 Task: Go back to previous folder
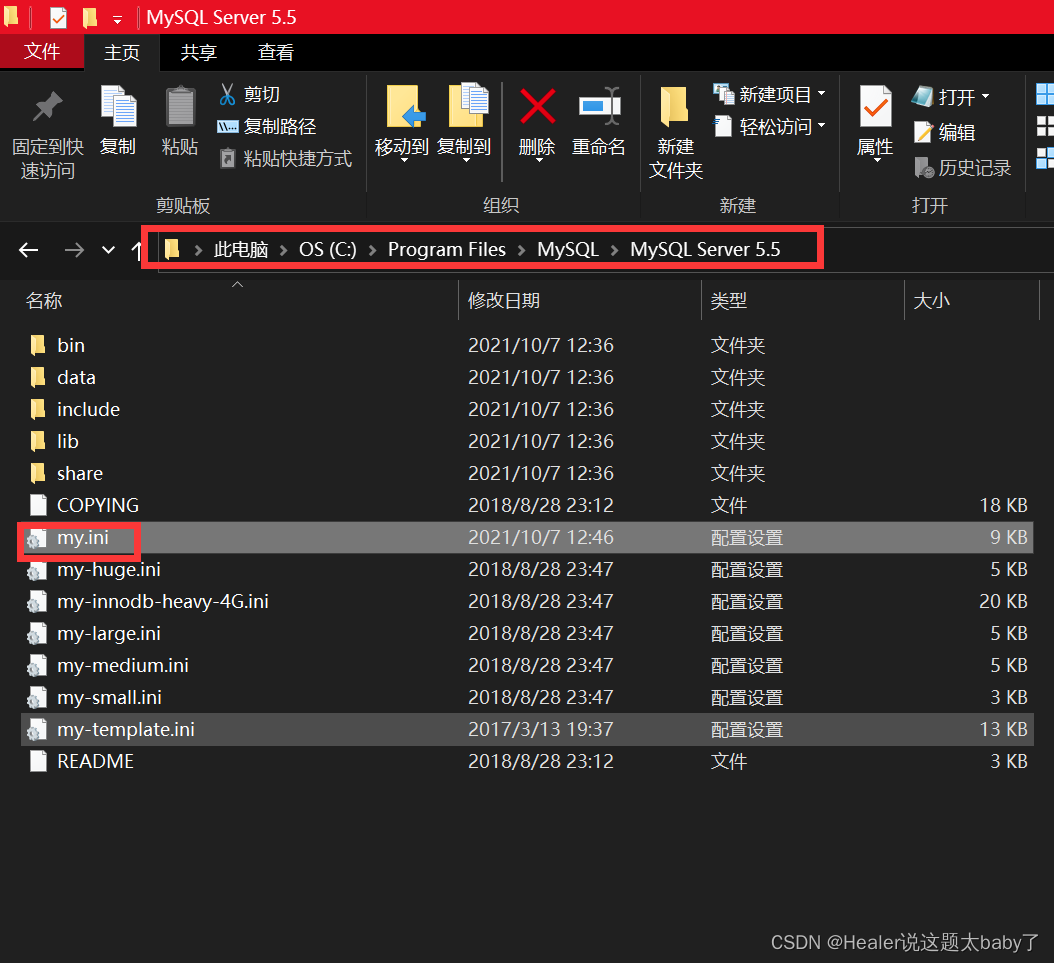28,250
